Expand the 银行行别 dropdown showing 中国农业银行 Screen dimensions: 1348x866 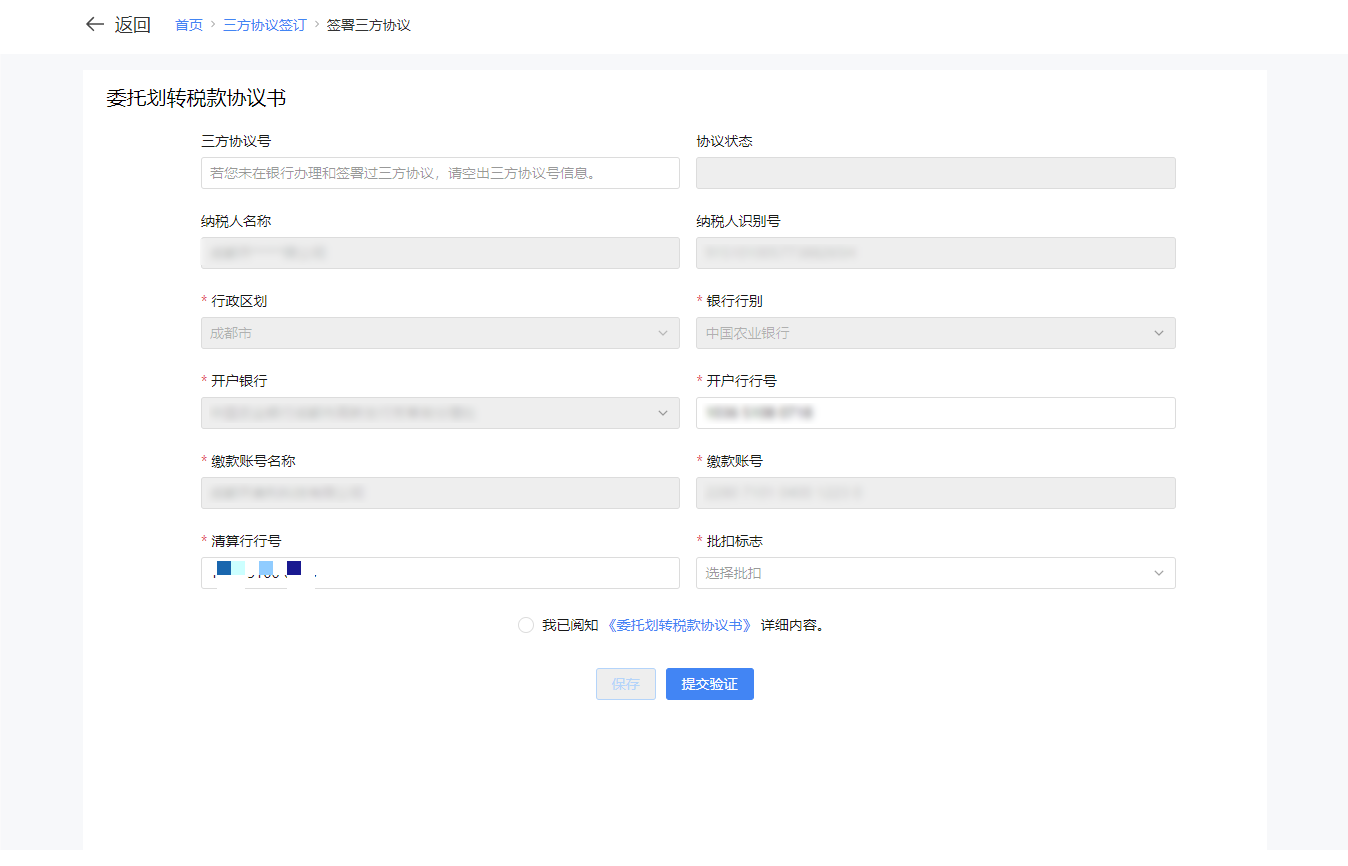[x=935, y=333]
